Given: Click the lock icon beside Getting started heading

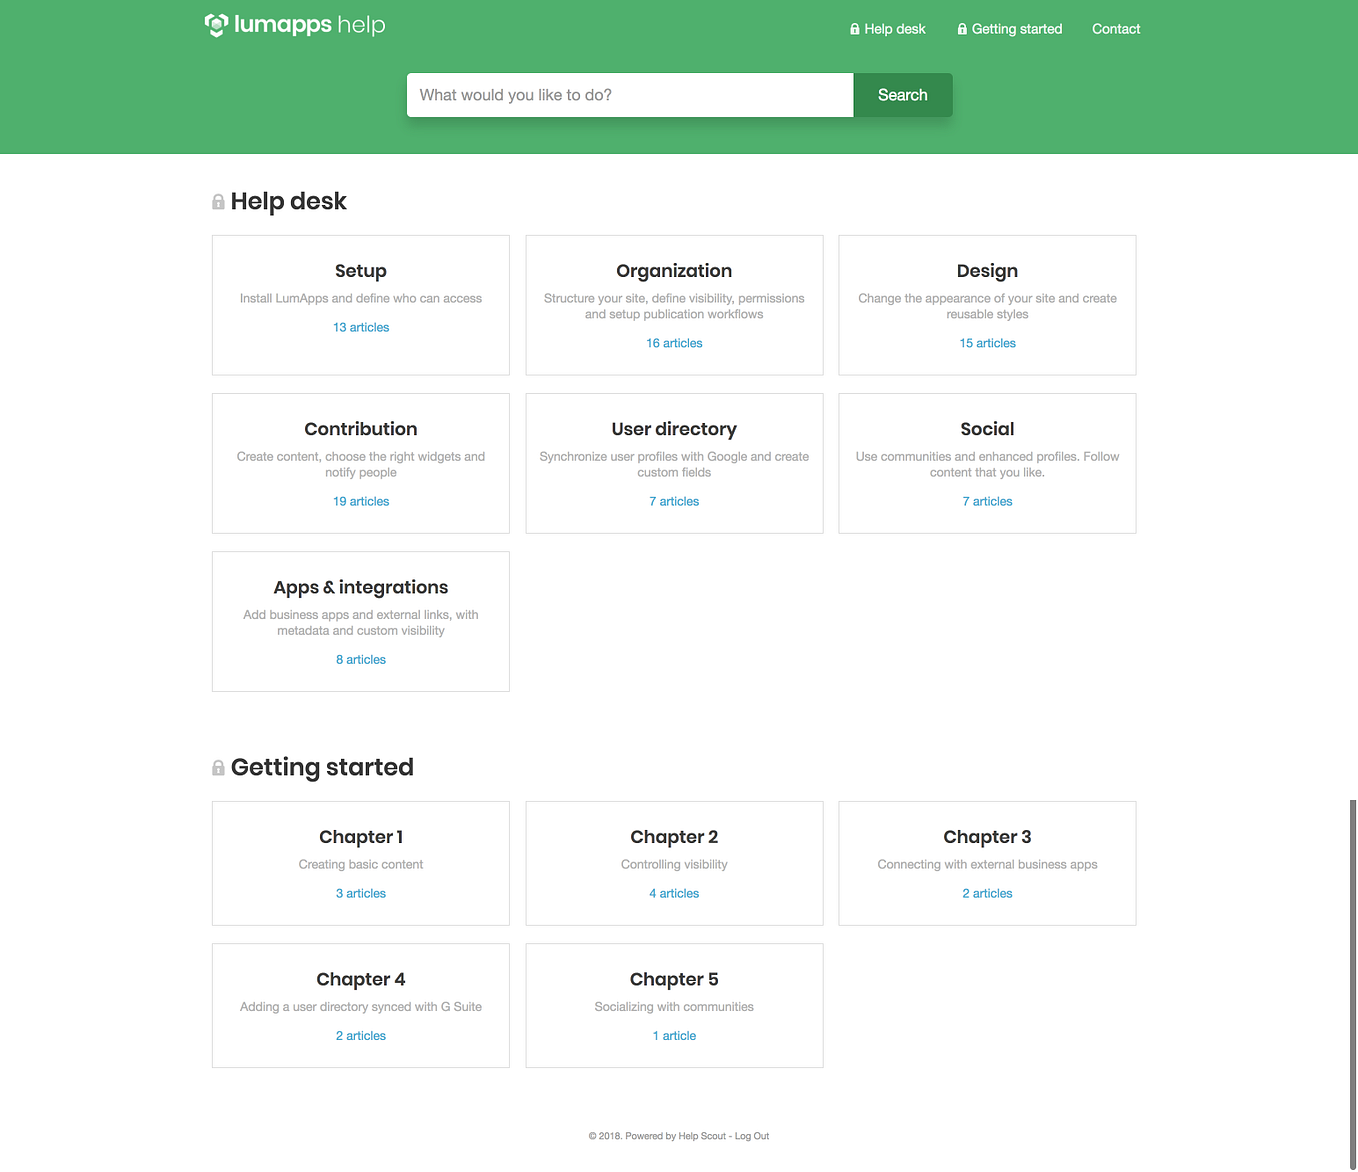Looking at the screenshot, I should 218,768.
